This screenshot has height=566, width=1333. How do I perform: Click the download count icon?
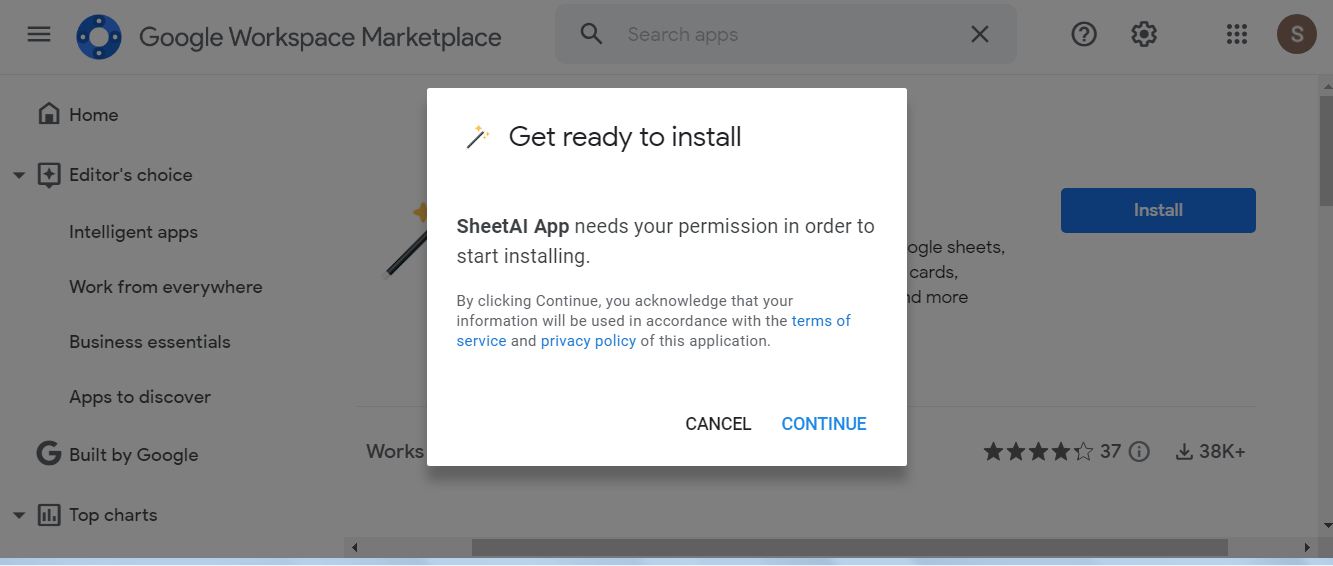pyautogui.click(x=1184, y=452)
